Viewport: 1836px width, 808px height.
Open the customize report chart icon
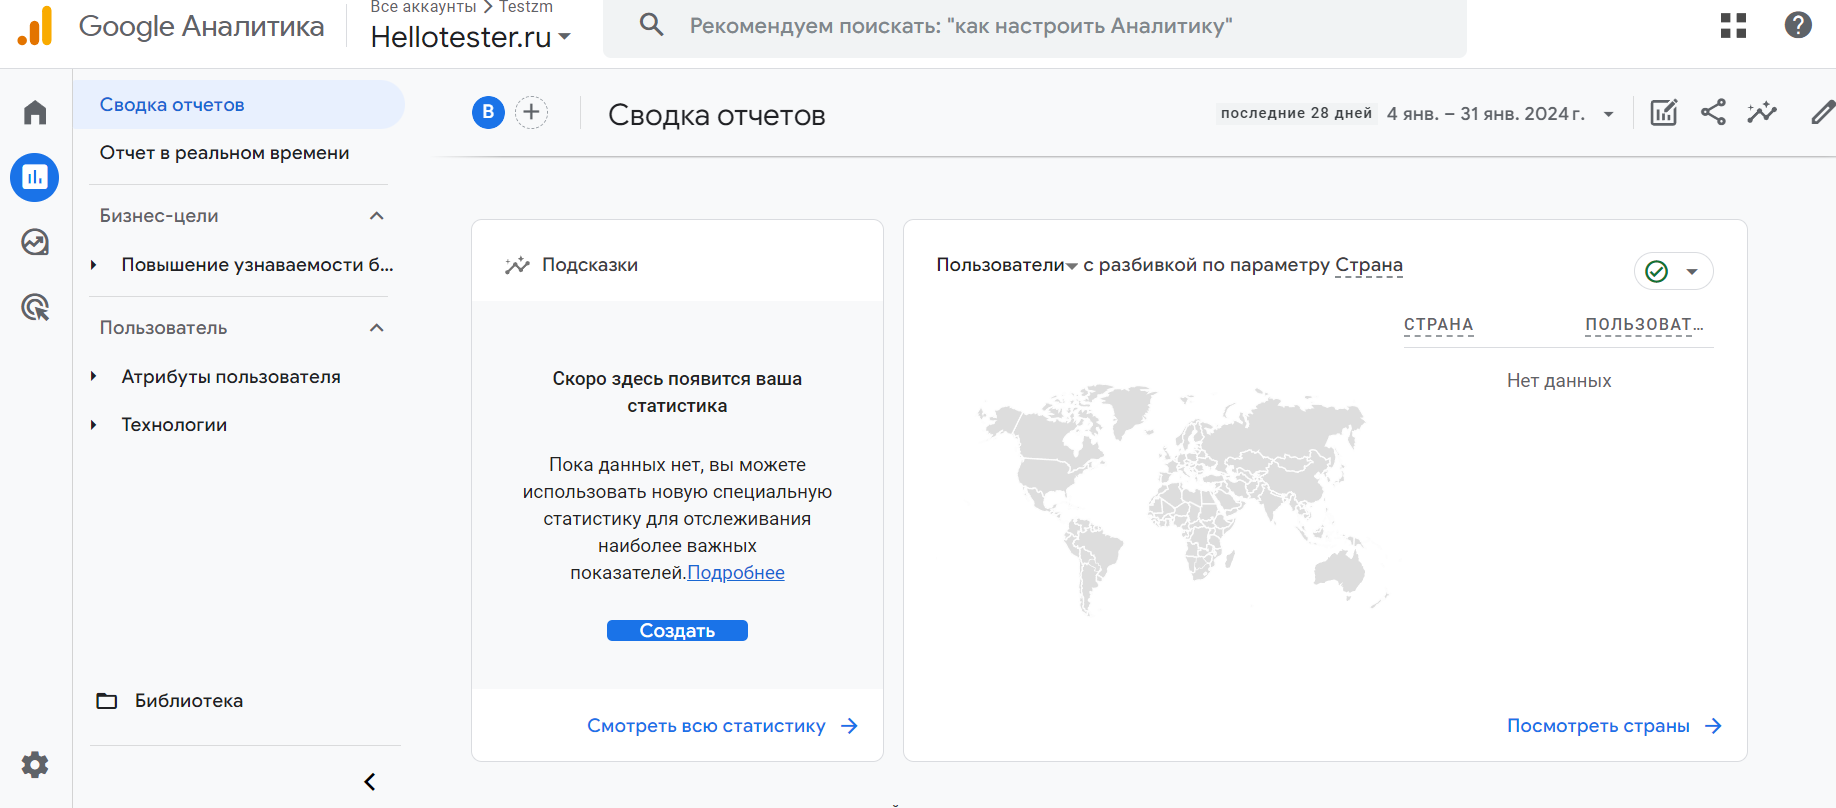[1664, 112]
